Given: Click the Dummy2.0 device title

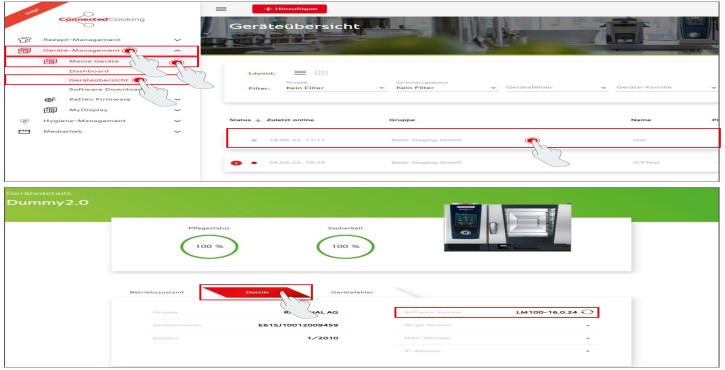Looking at the screenshot, I should (47, 203).
